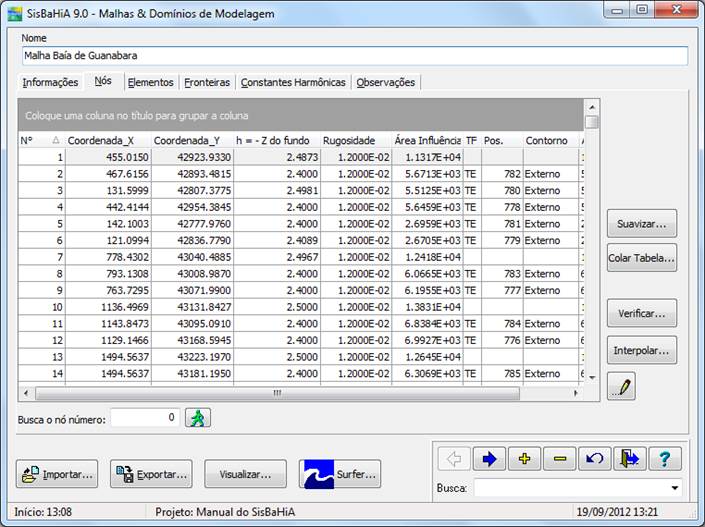Go to next record with blue arrow
The width and height of the screenshot is (705, 527).
(489, 459)
